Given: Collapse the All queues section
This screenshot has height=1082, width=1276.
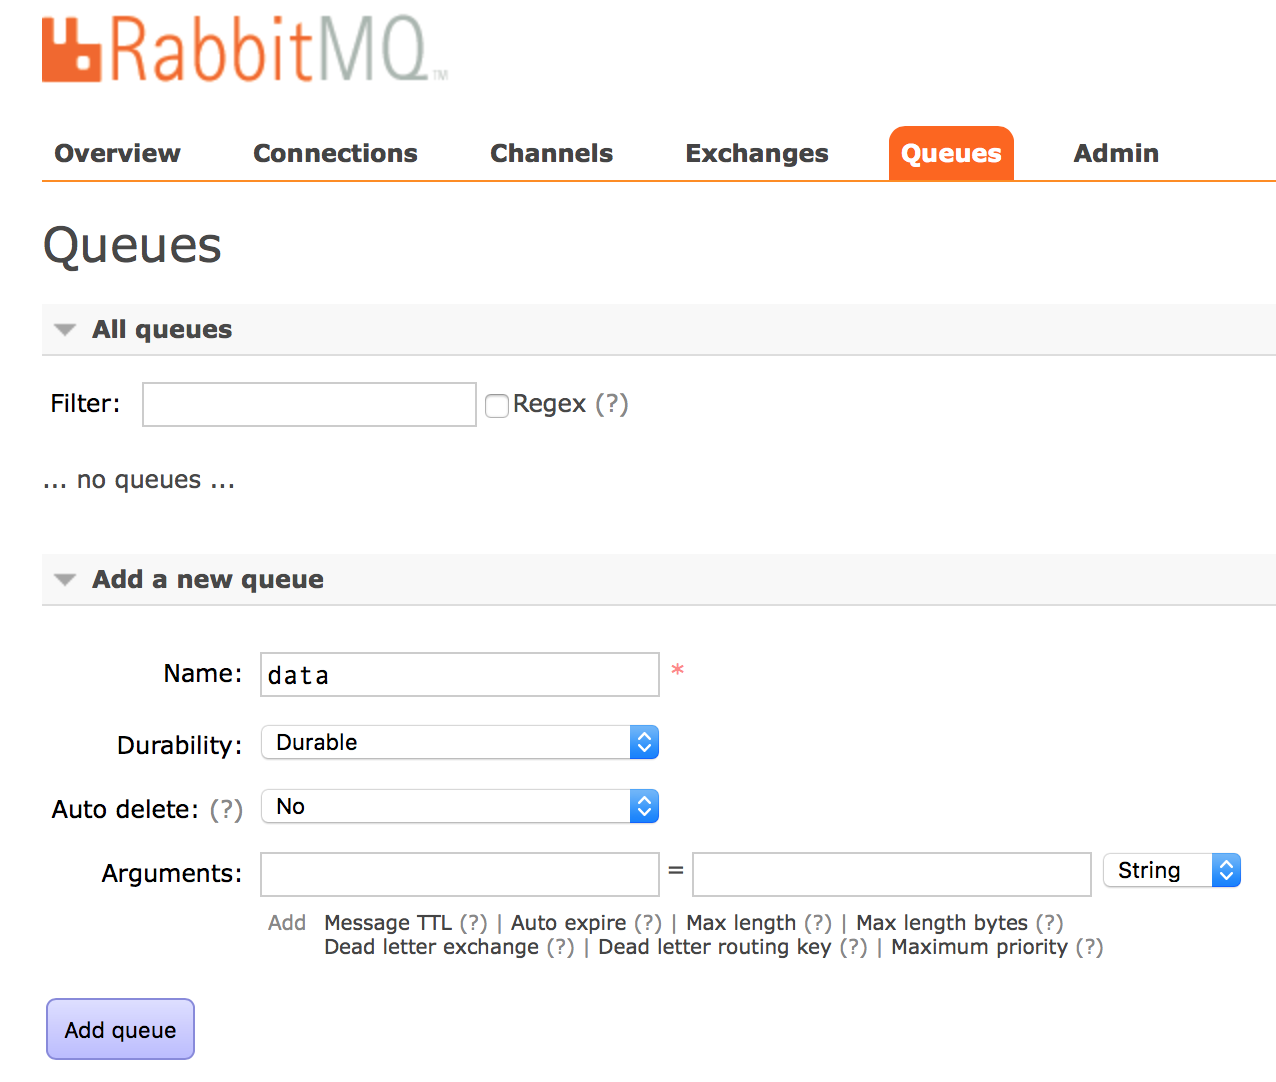Looking at the screenshot, I should tap(162, 329).
